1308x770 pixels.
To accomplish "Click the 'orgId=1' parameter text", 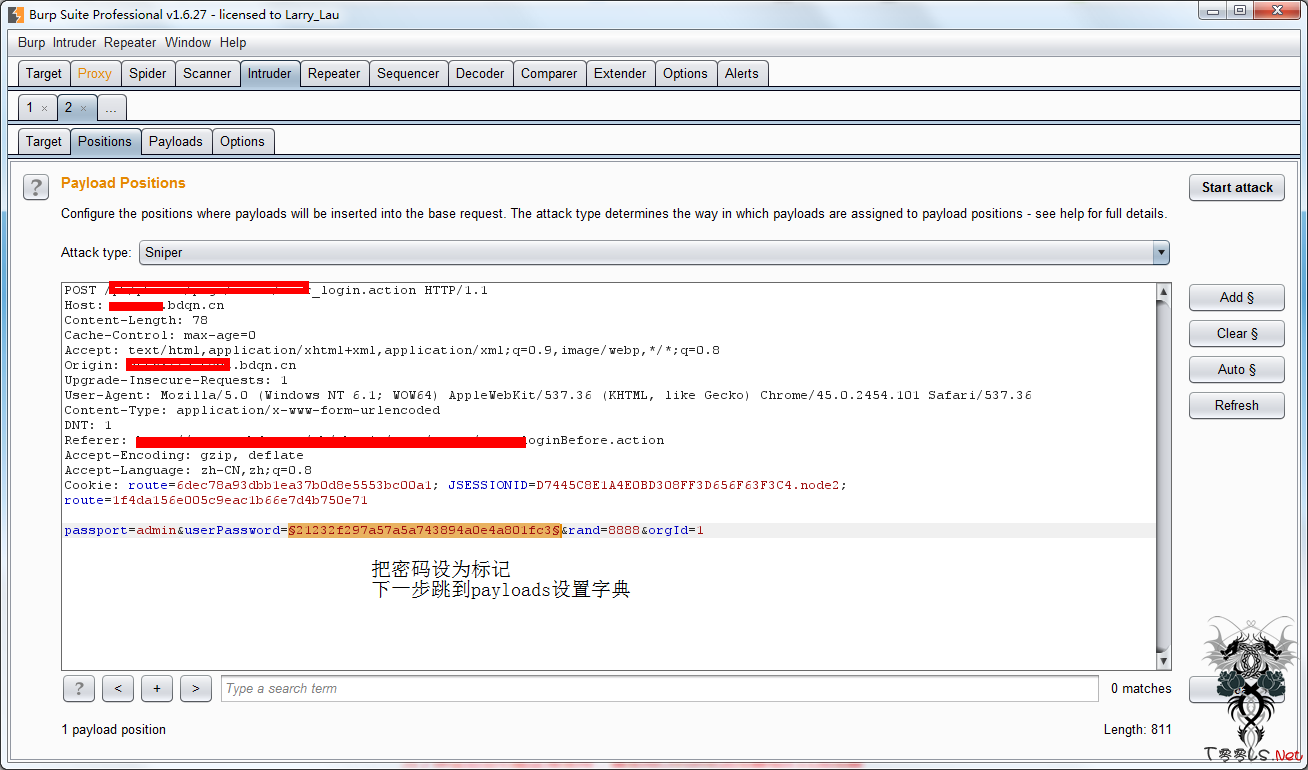I will coord(676,530).
